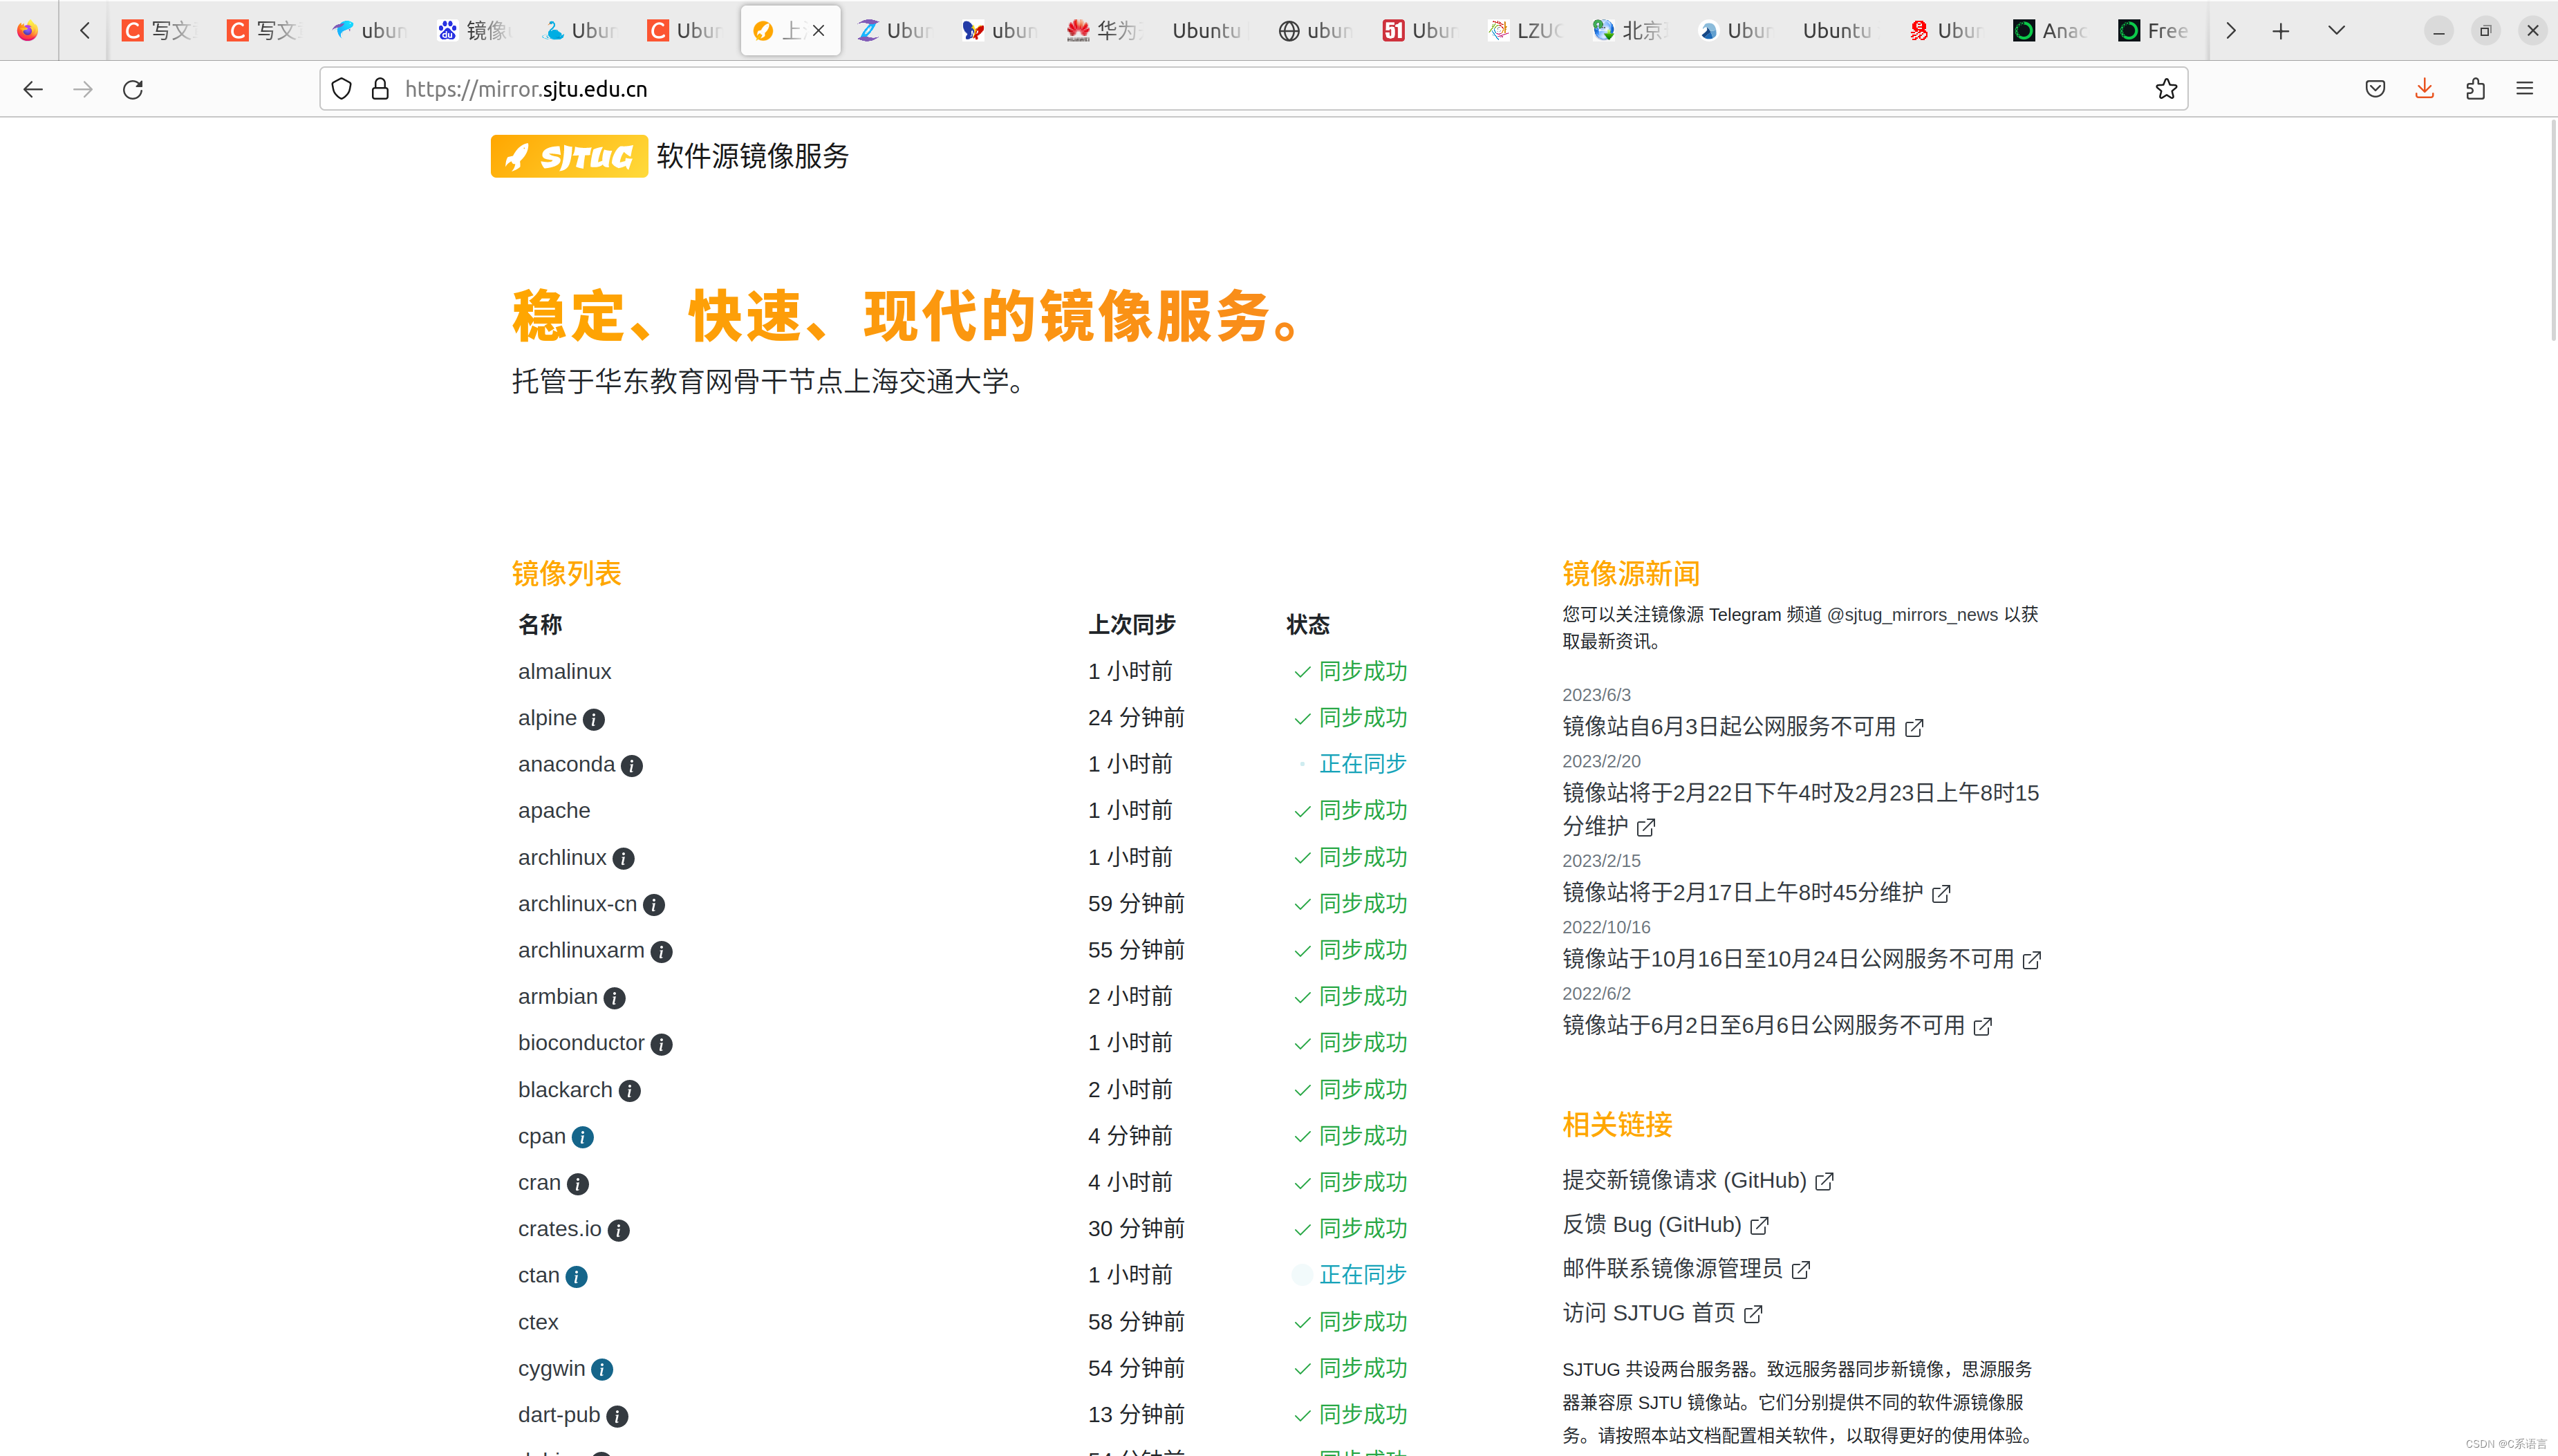Screen dimensions: 2558x1456
Task: Open the info icon beside crates.io
Action: point(618,1230)
